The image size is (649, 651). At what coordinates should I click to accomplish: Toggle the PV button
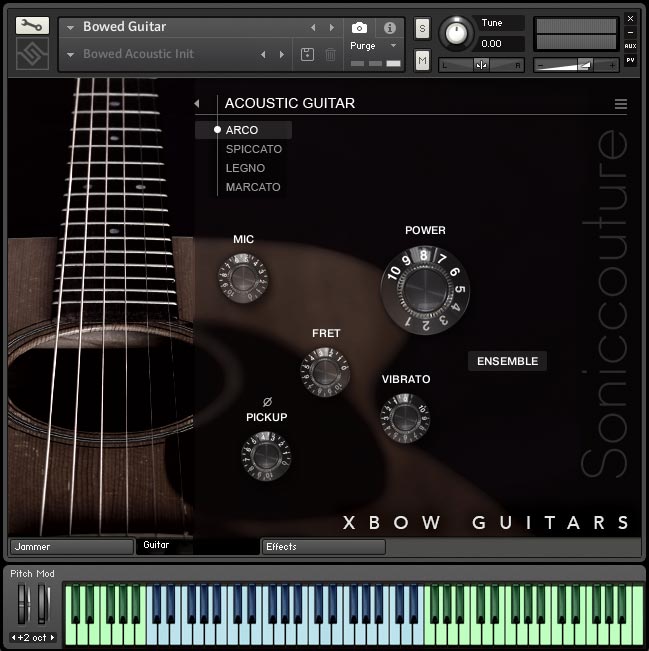click(630, 60)
